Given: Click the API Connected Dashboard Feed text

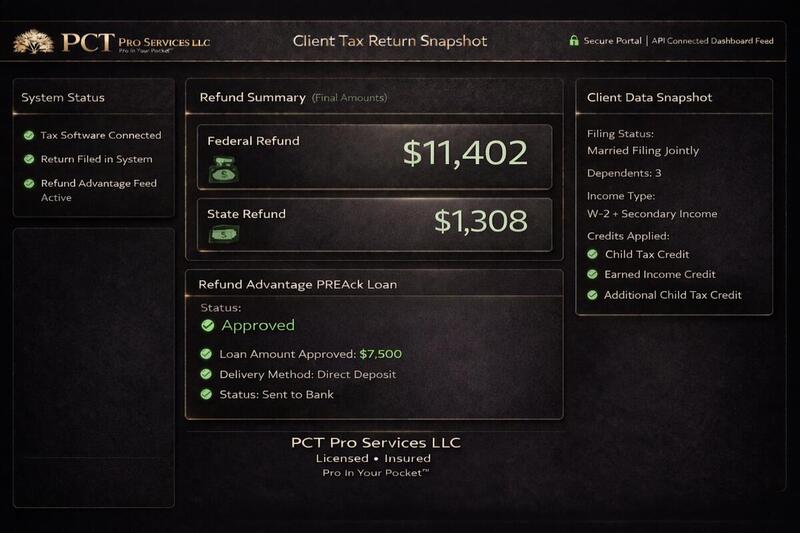Looking at the screenshot, I should coord(712,41).
